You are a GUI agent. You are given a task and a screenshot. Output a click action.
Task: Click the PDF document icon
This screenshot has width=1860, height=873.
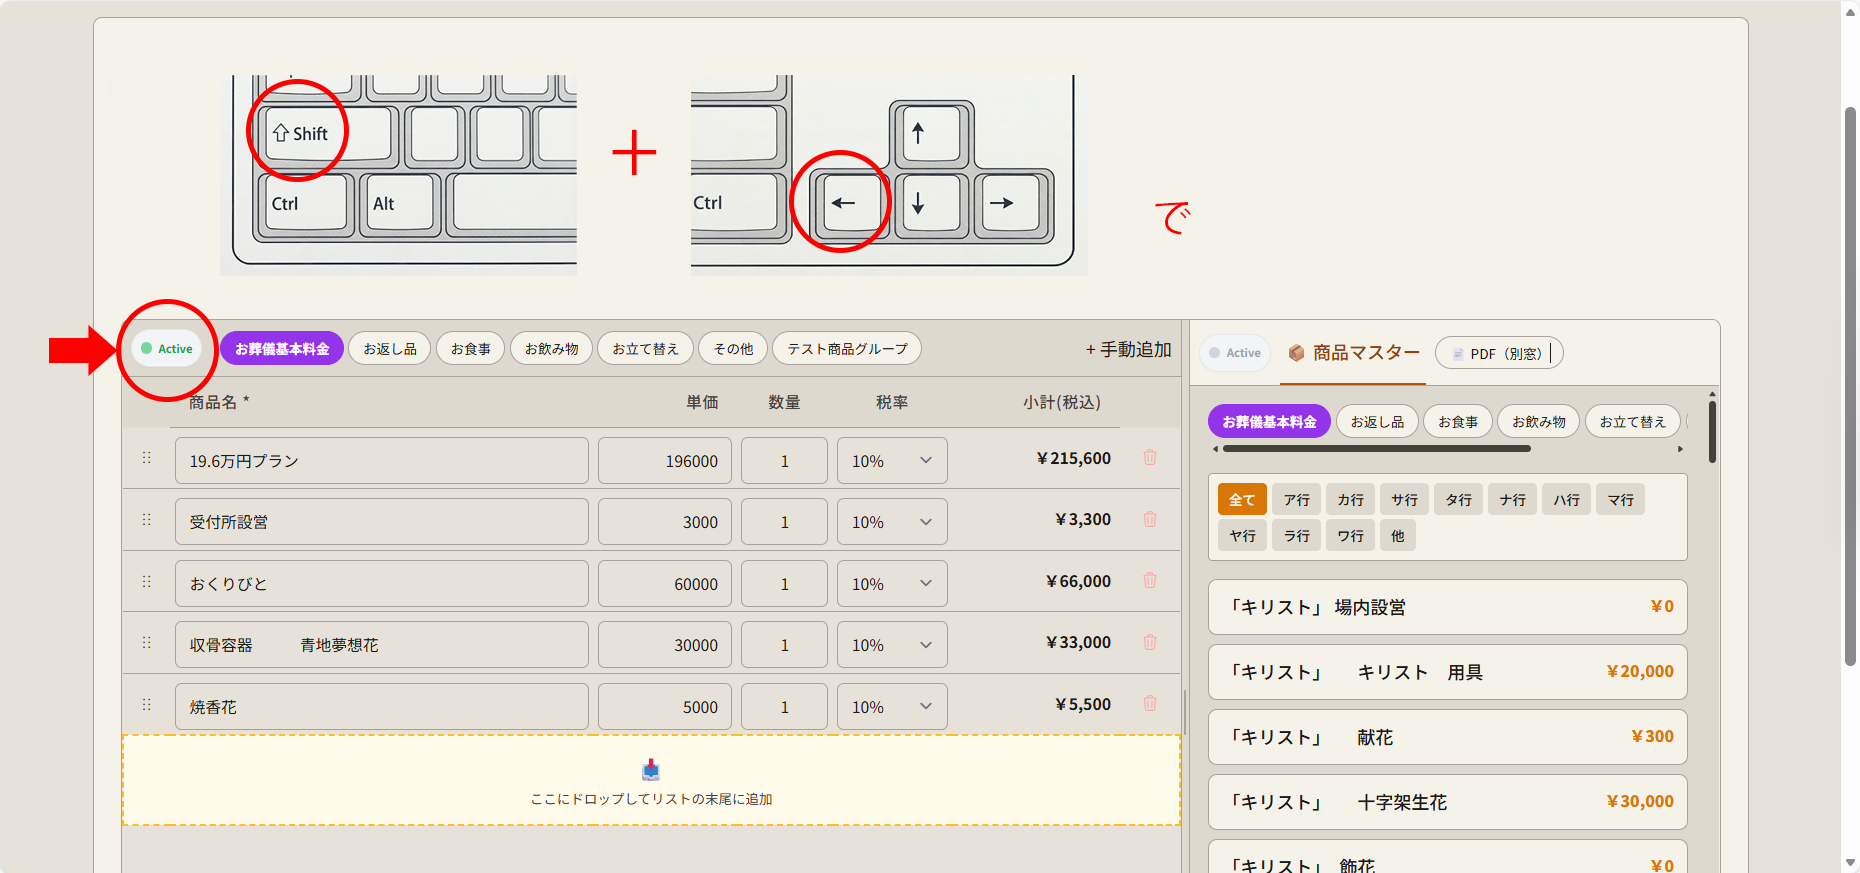click(1458, 354)
